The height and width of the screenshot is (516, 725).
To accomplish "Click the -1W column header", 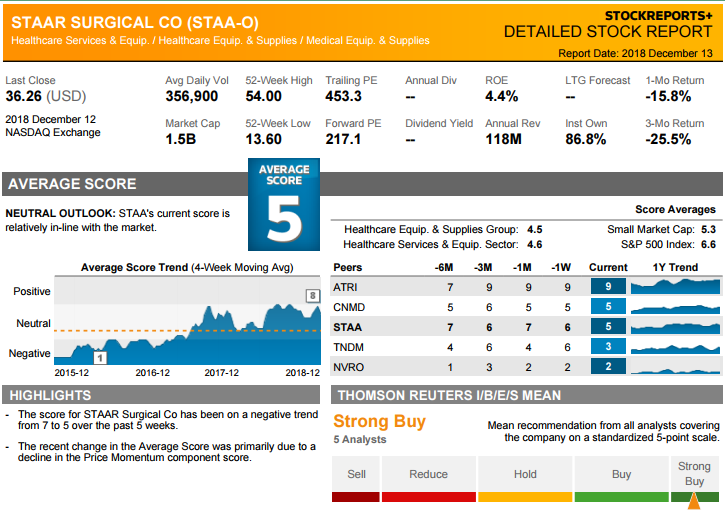I will (x=561, y=267).
